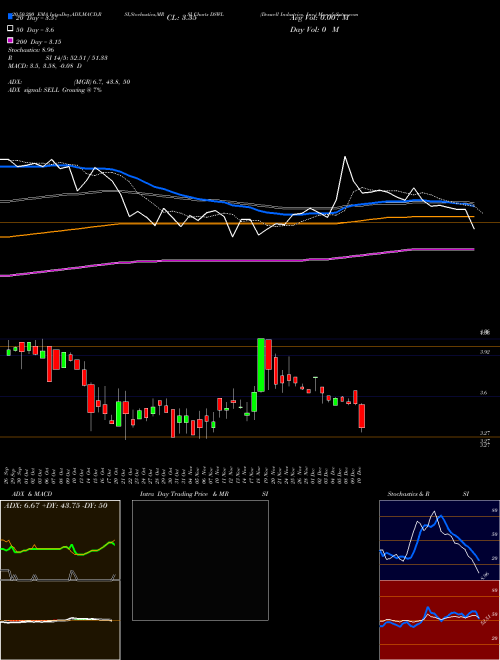Click the white price line spike peak

click(x=345, y=157)
